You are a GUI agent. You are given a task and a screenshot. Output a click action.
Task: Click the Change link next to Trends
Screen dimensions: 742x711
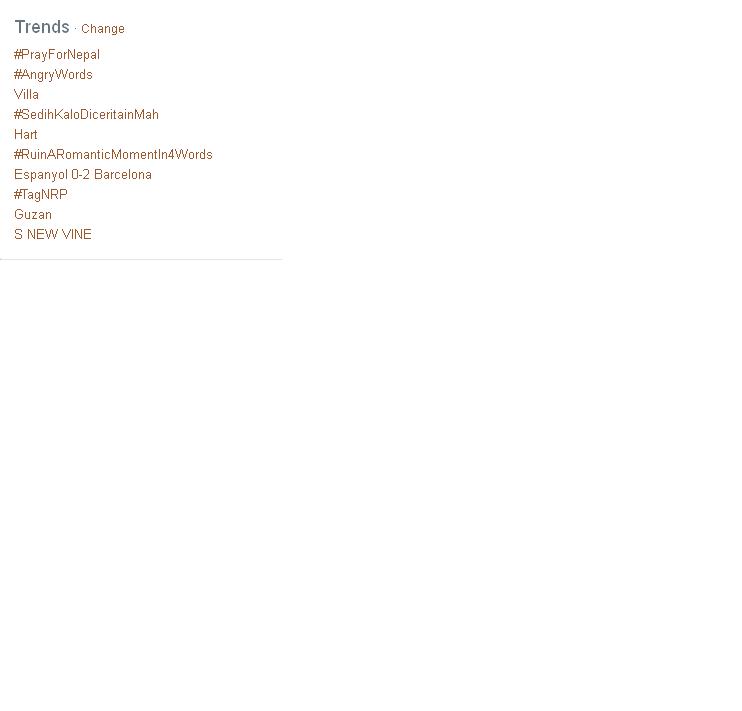tap(103, 29)
